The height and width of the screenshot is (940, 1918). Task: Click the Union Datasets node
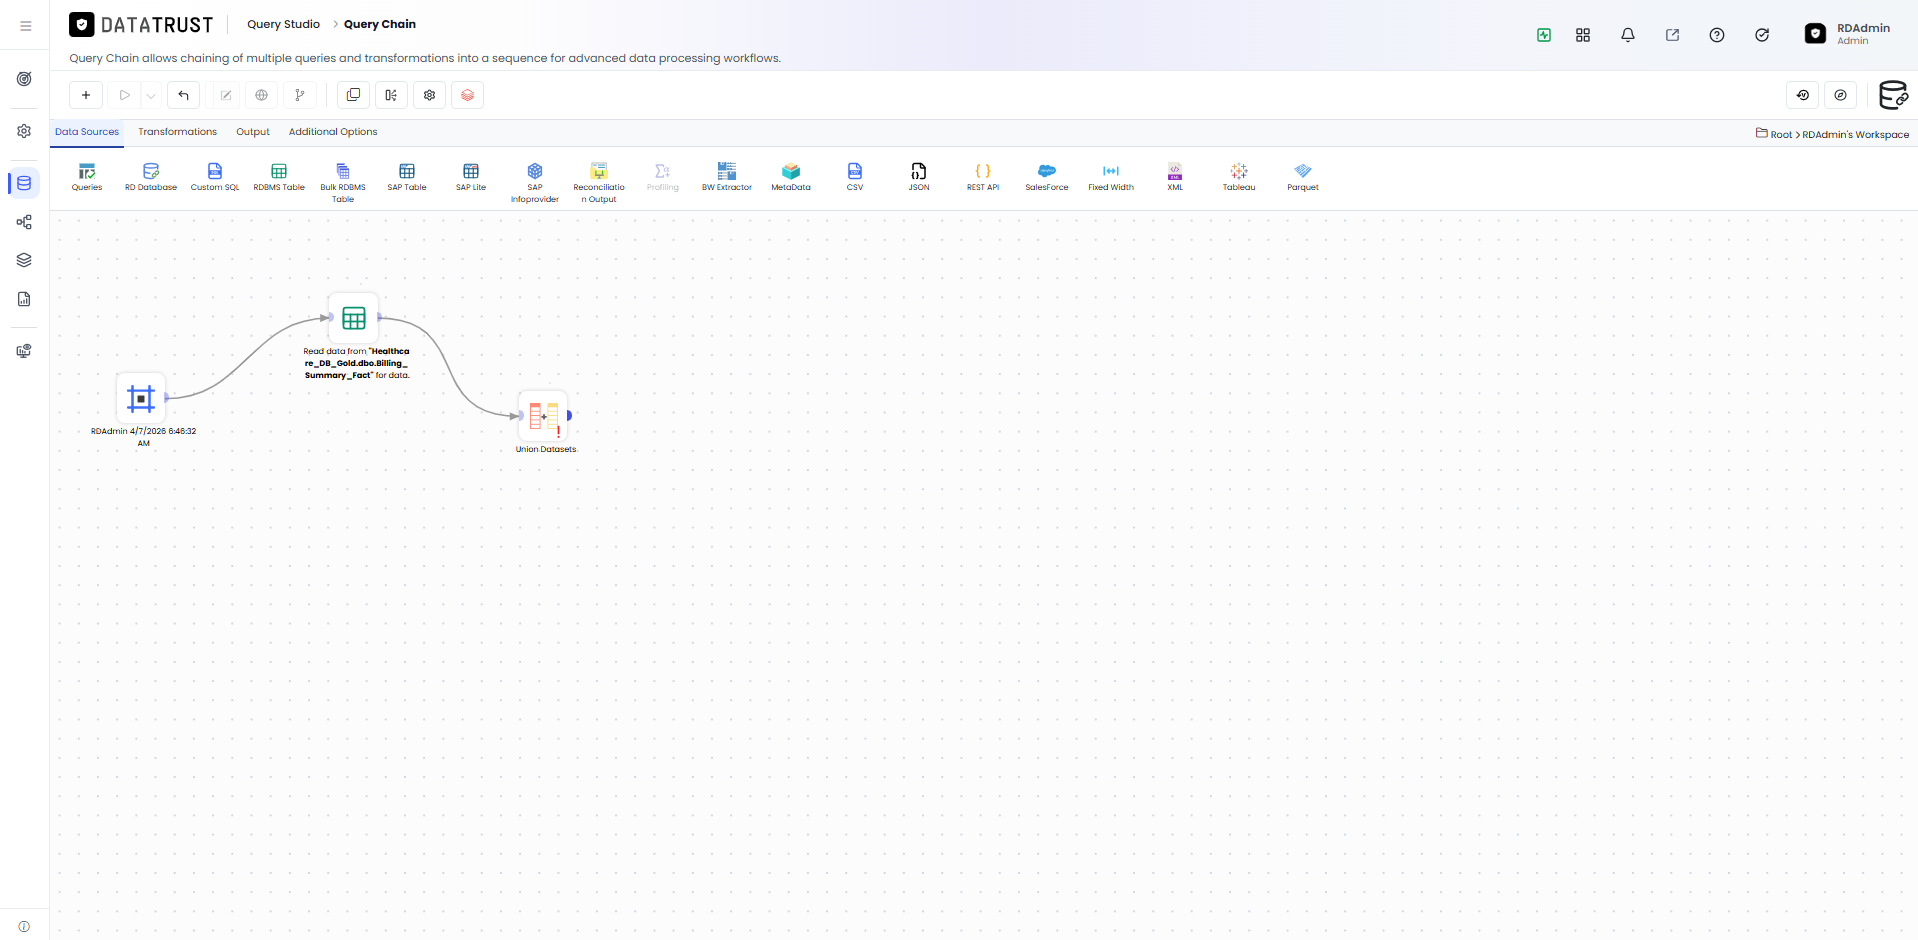click(544, 416)
